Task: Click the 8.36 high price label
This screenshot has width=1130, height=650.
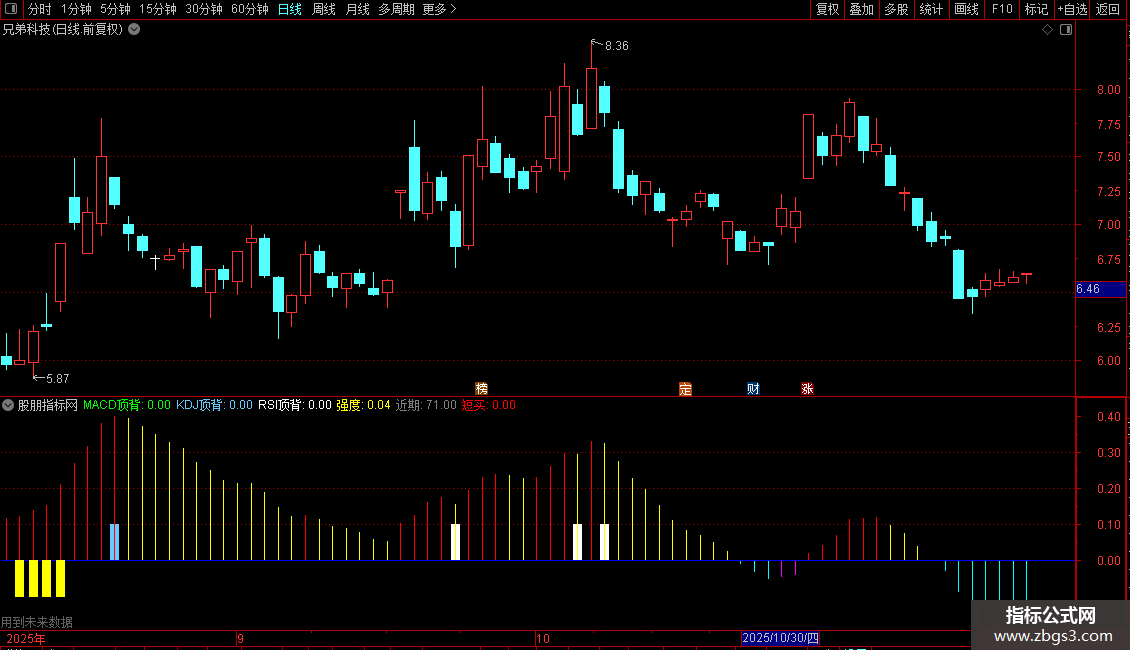Action: pos(617,46)
